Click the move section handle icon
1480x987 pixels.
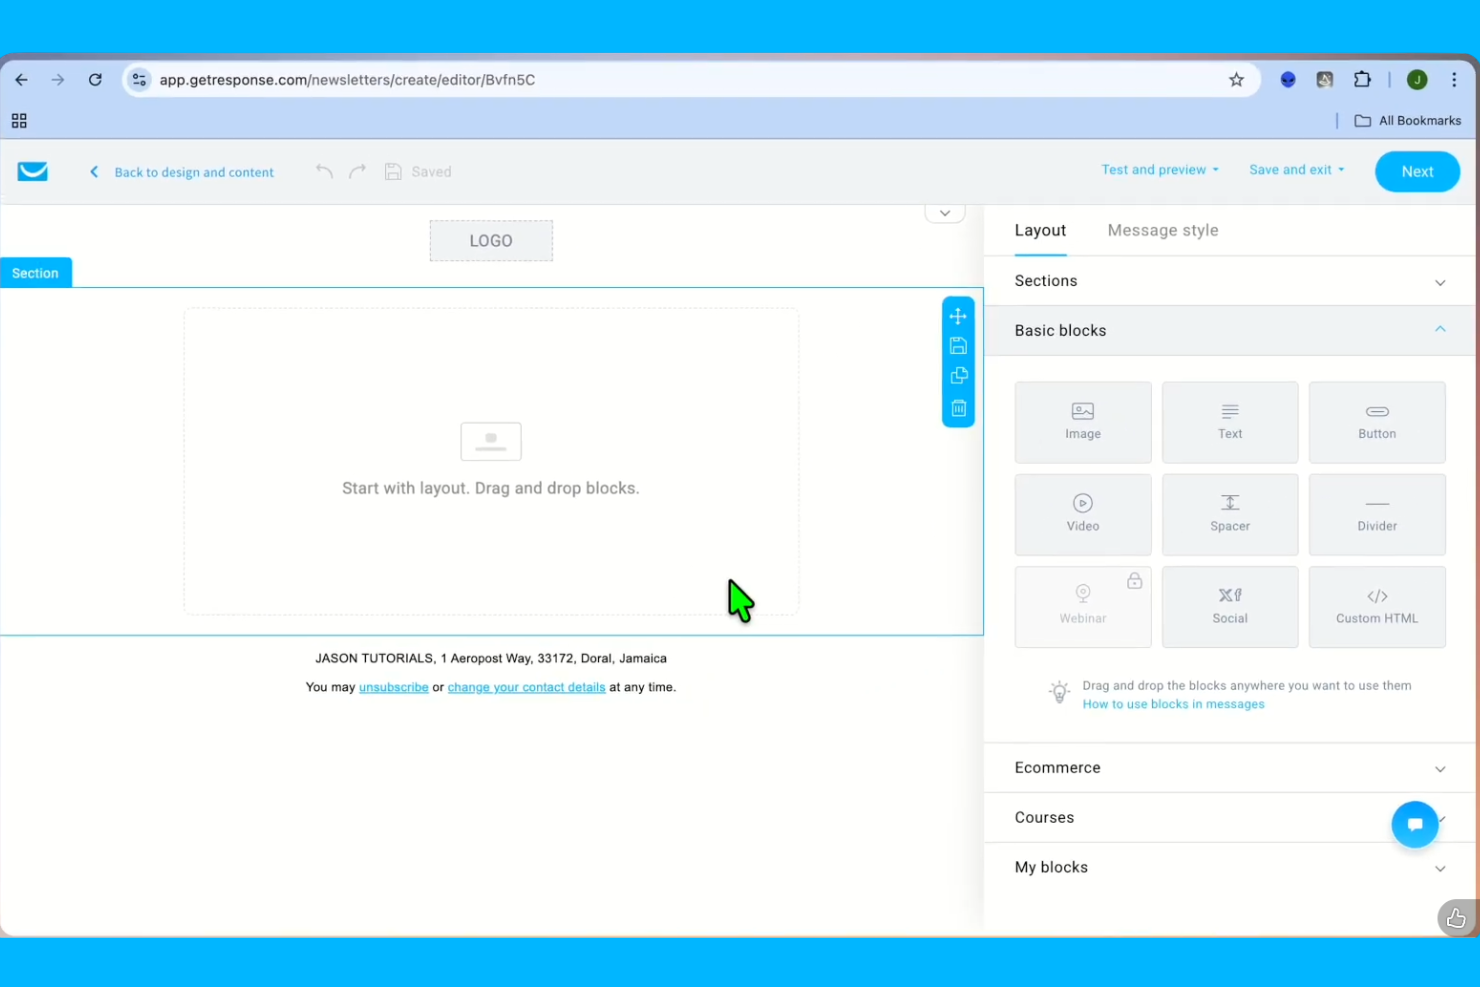tap(958, 315)
